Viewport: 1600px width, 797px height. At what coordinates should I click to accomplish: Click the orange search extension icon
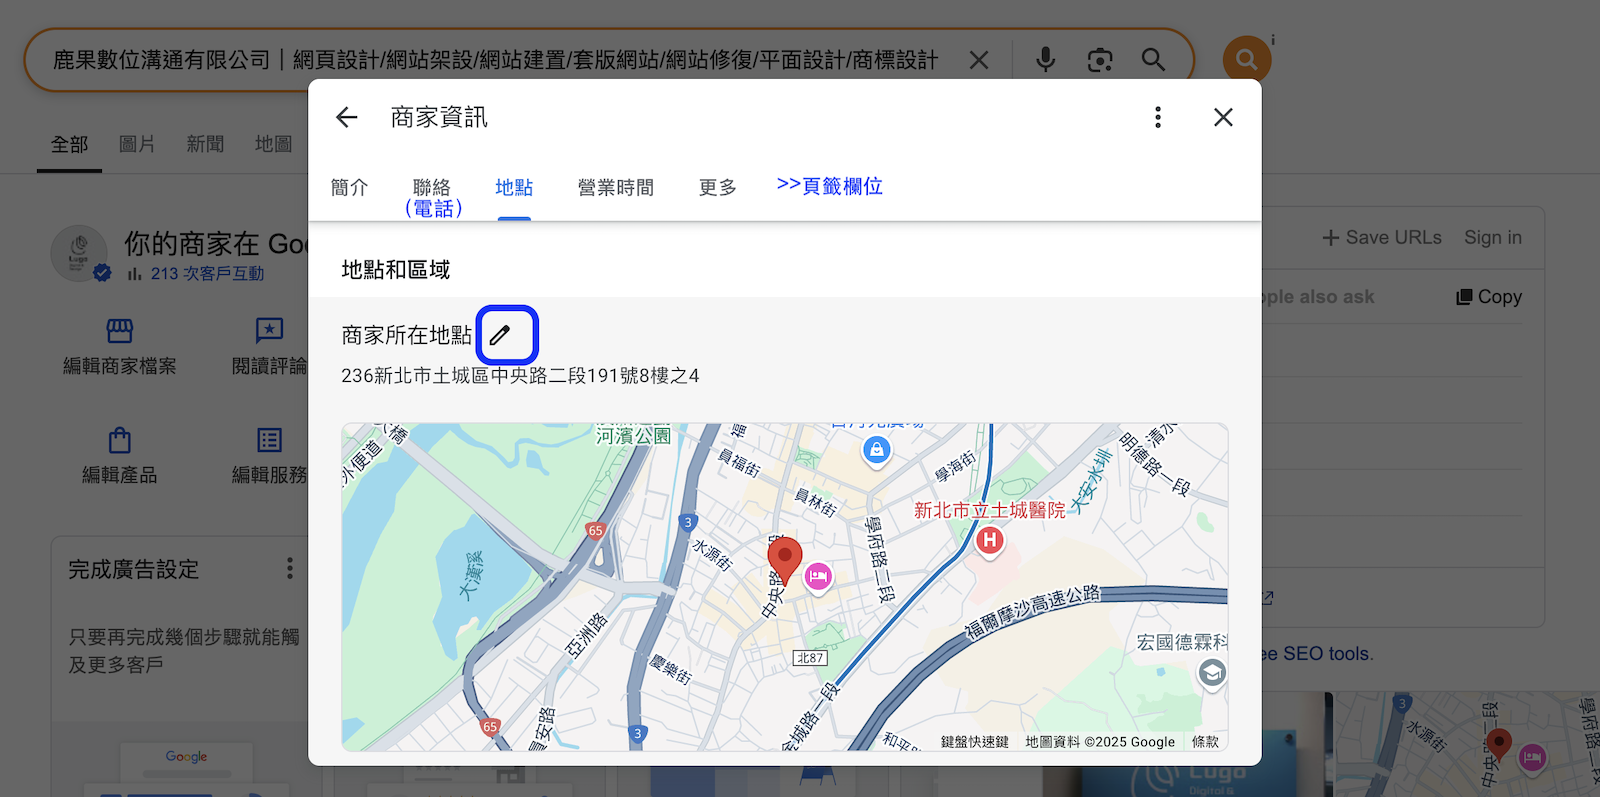[x=1246, y=59]
